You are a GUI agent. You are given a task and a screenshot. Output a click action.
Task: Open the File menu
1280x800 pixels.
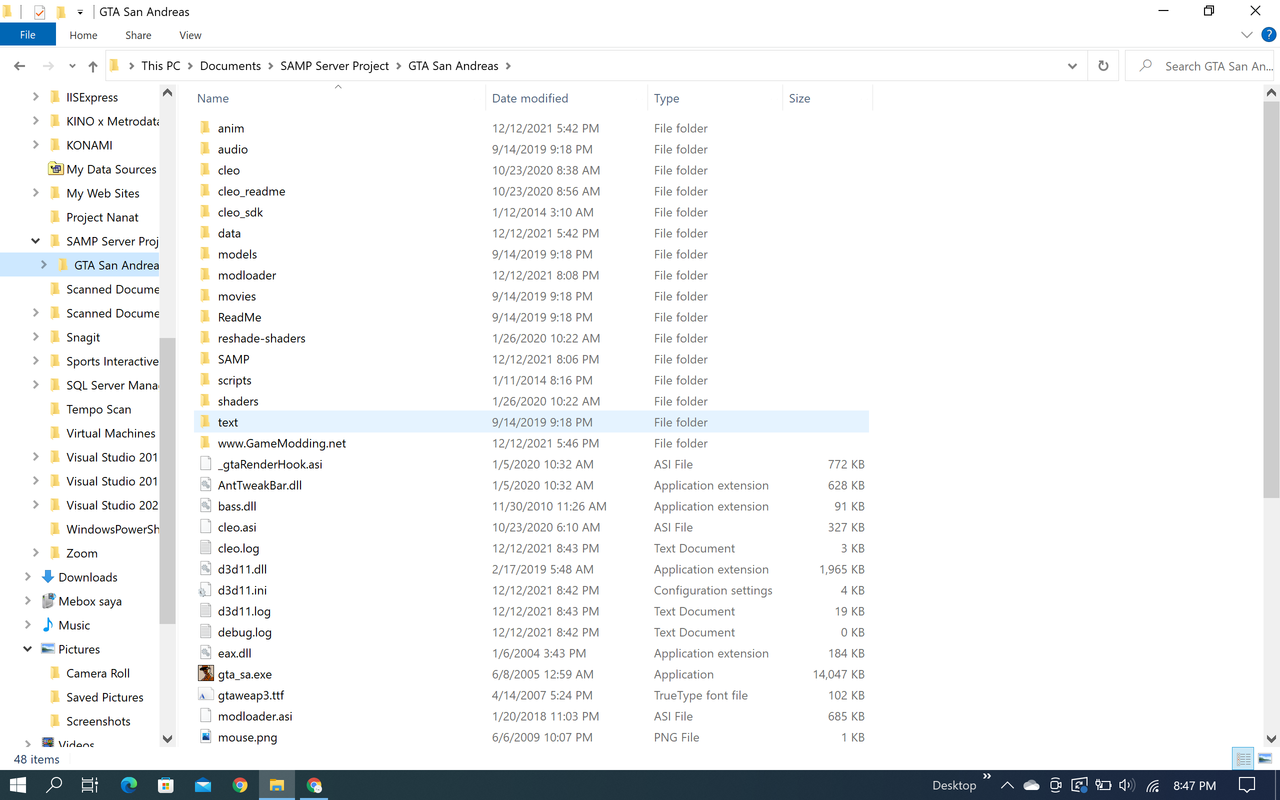[28, 35]
